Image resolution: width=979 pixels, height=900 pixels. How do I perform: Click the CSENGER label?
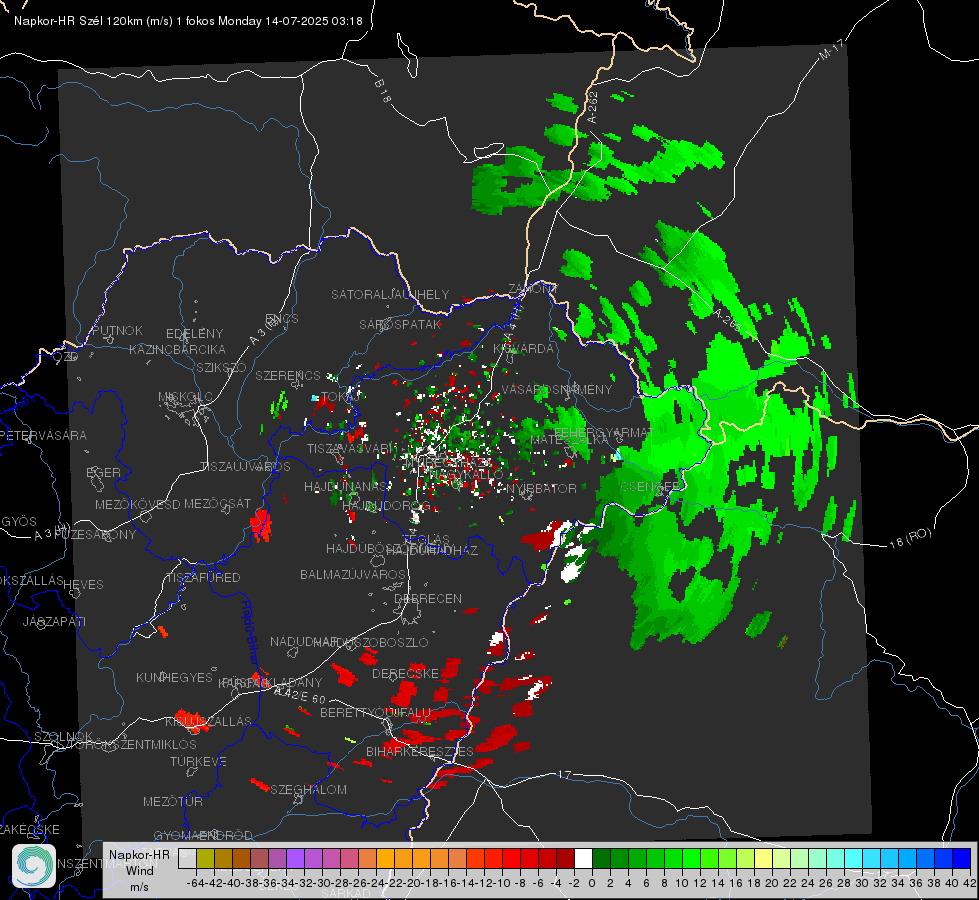click(x=650, y=487)
